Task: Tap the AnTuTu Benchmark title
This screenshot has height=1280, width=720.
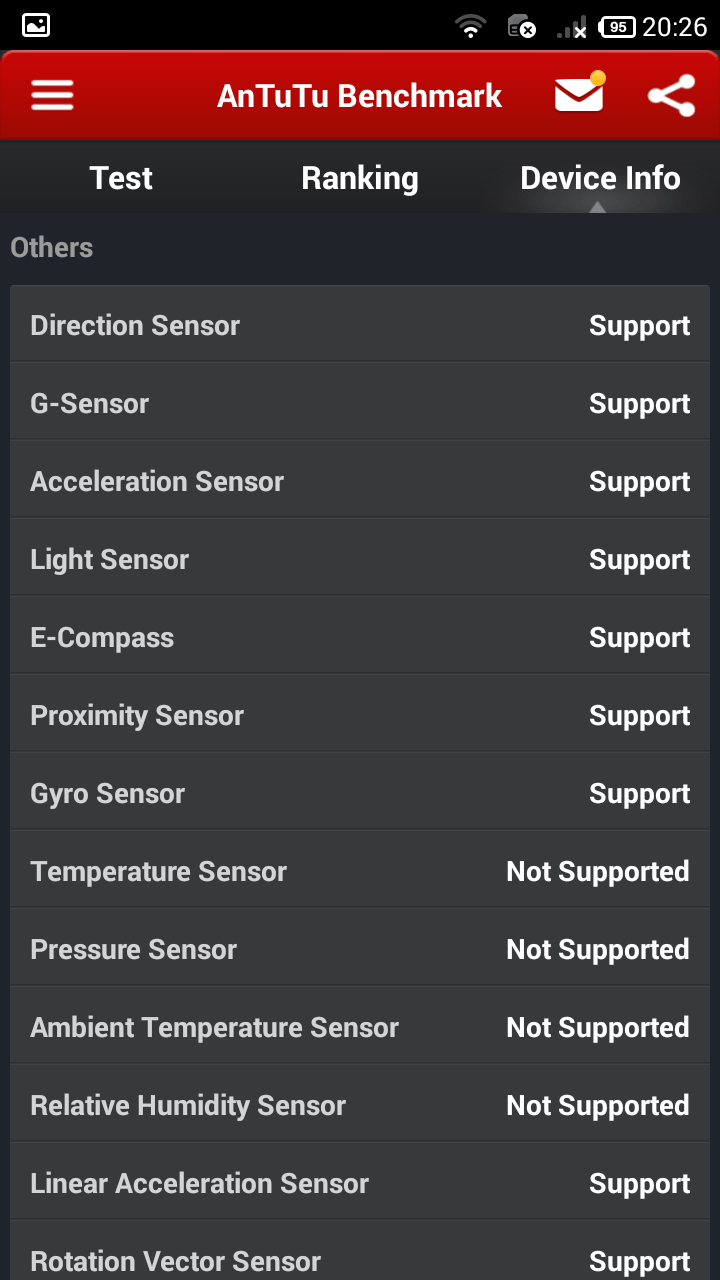Action: (x=360, y=96)
